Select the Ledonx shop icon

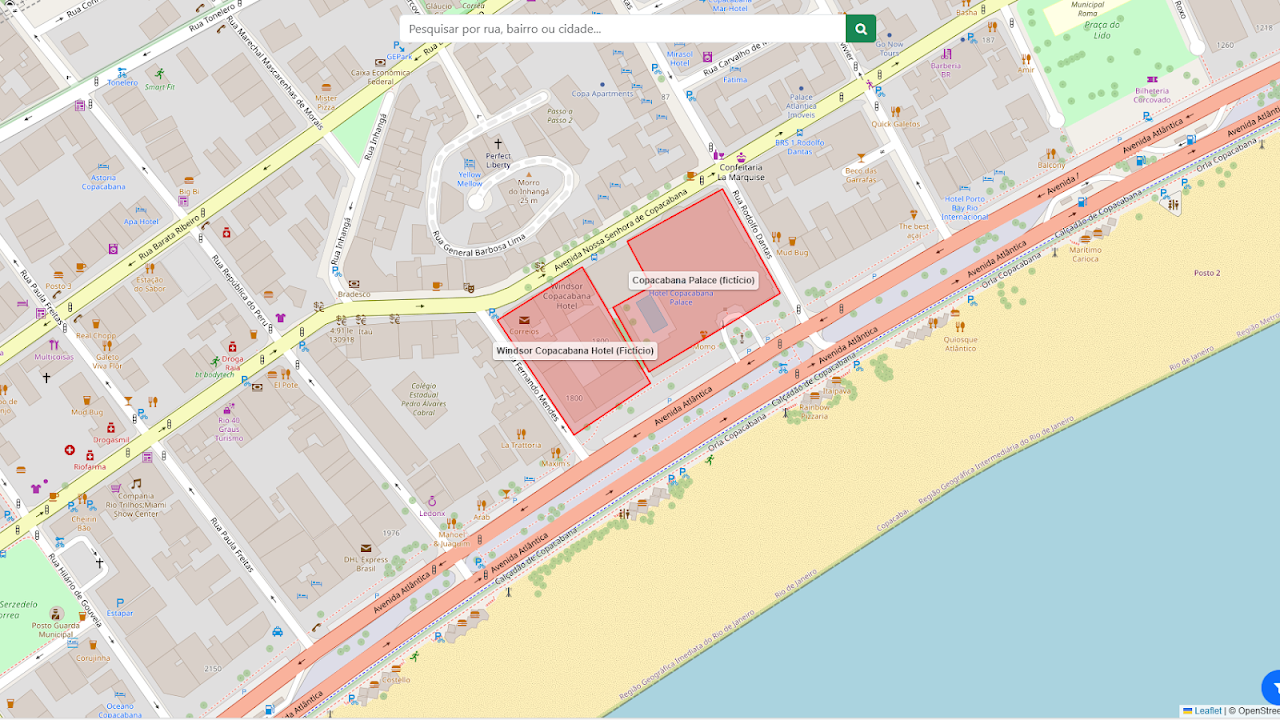point(432,500)
